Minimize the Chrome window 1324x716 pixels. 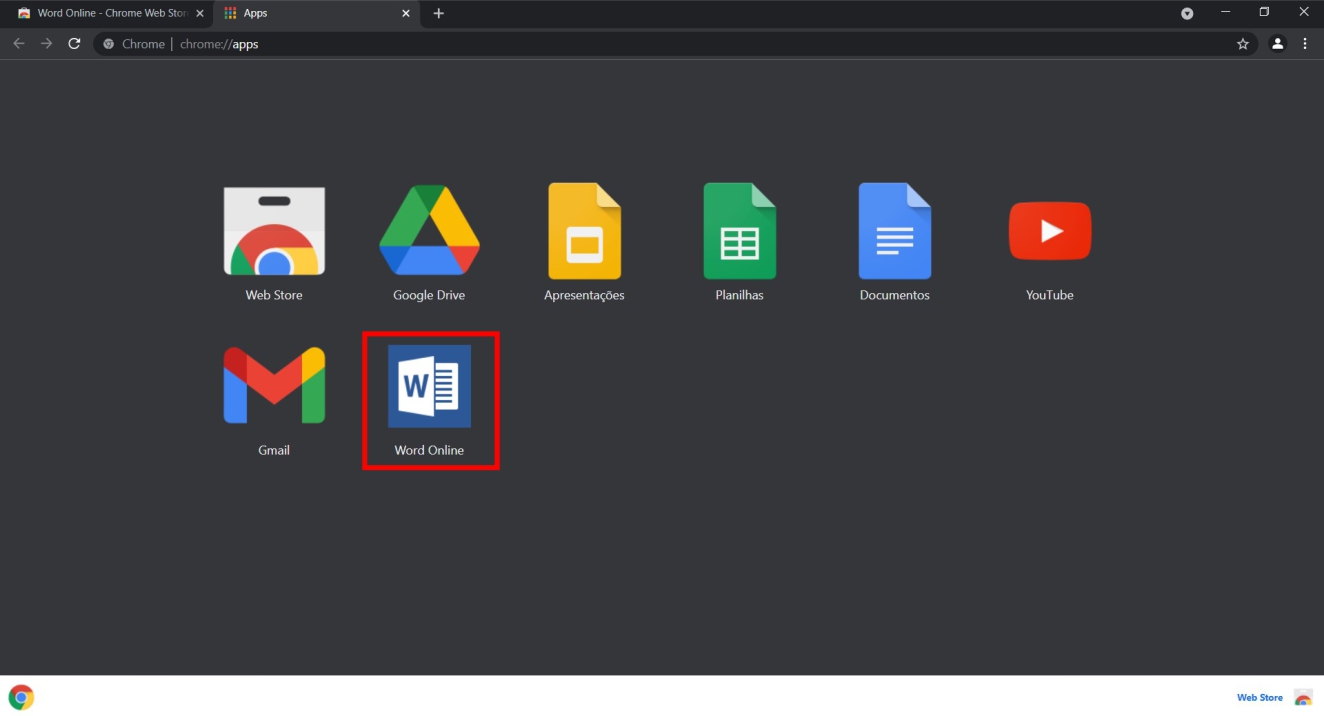coord(1226,12)
